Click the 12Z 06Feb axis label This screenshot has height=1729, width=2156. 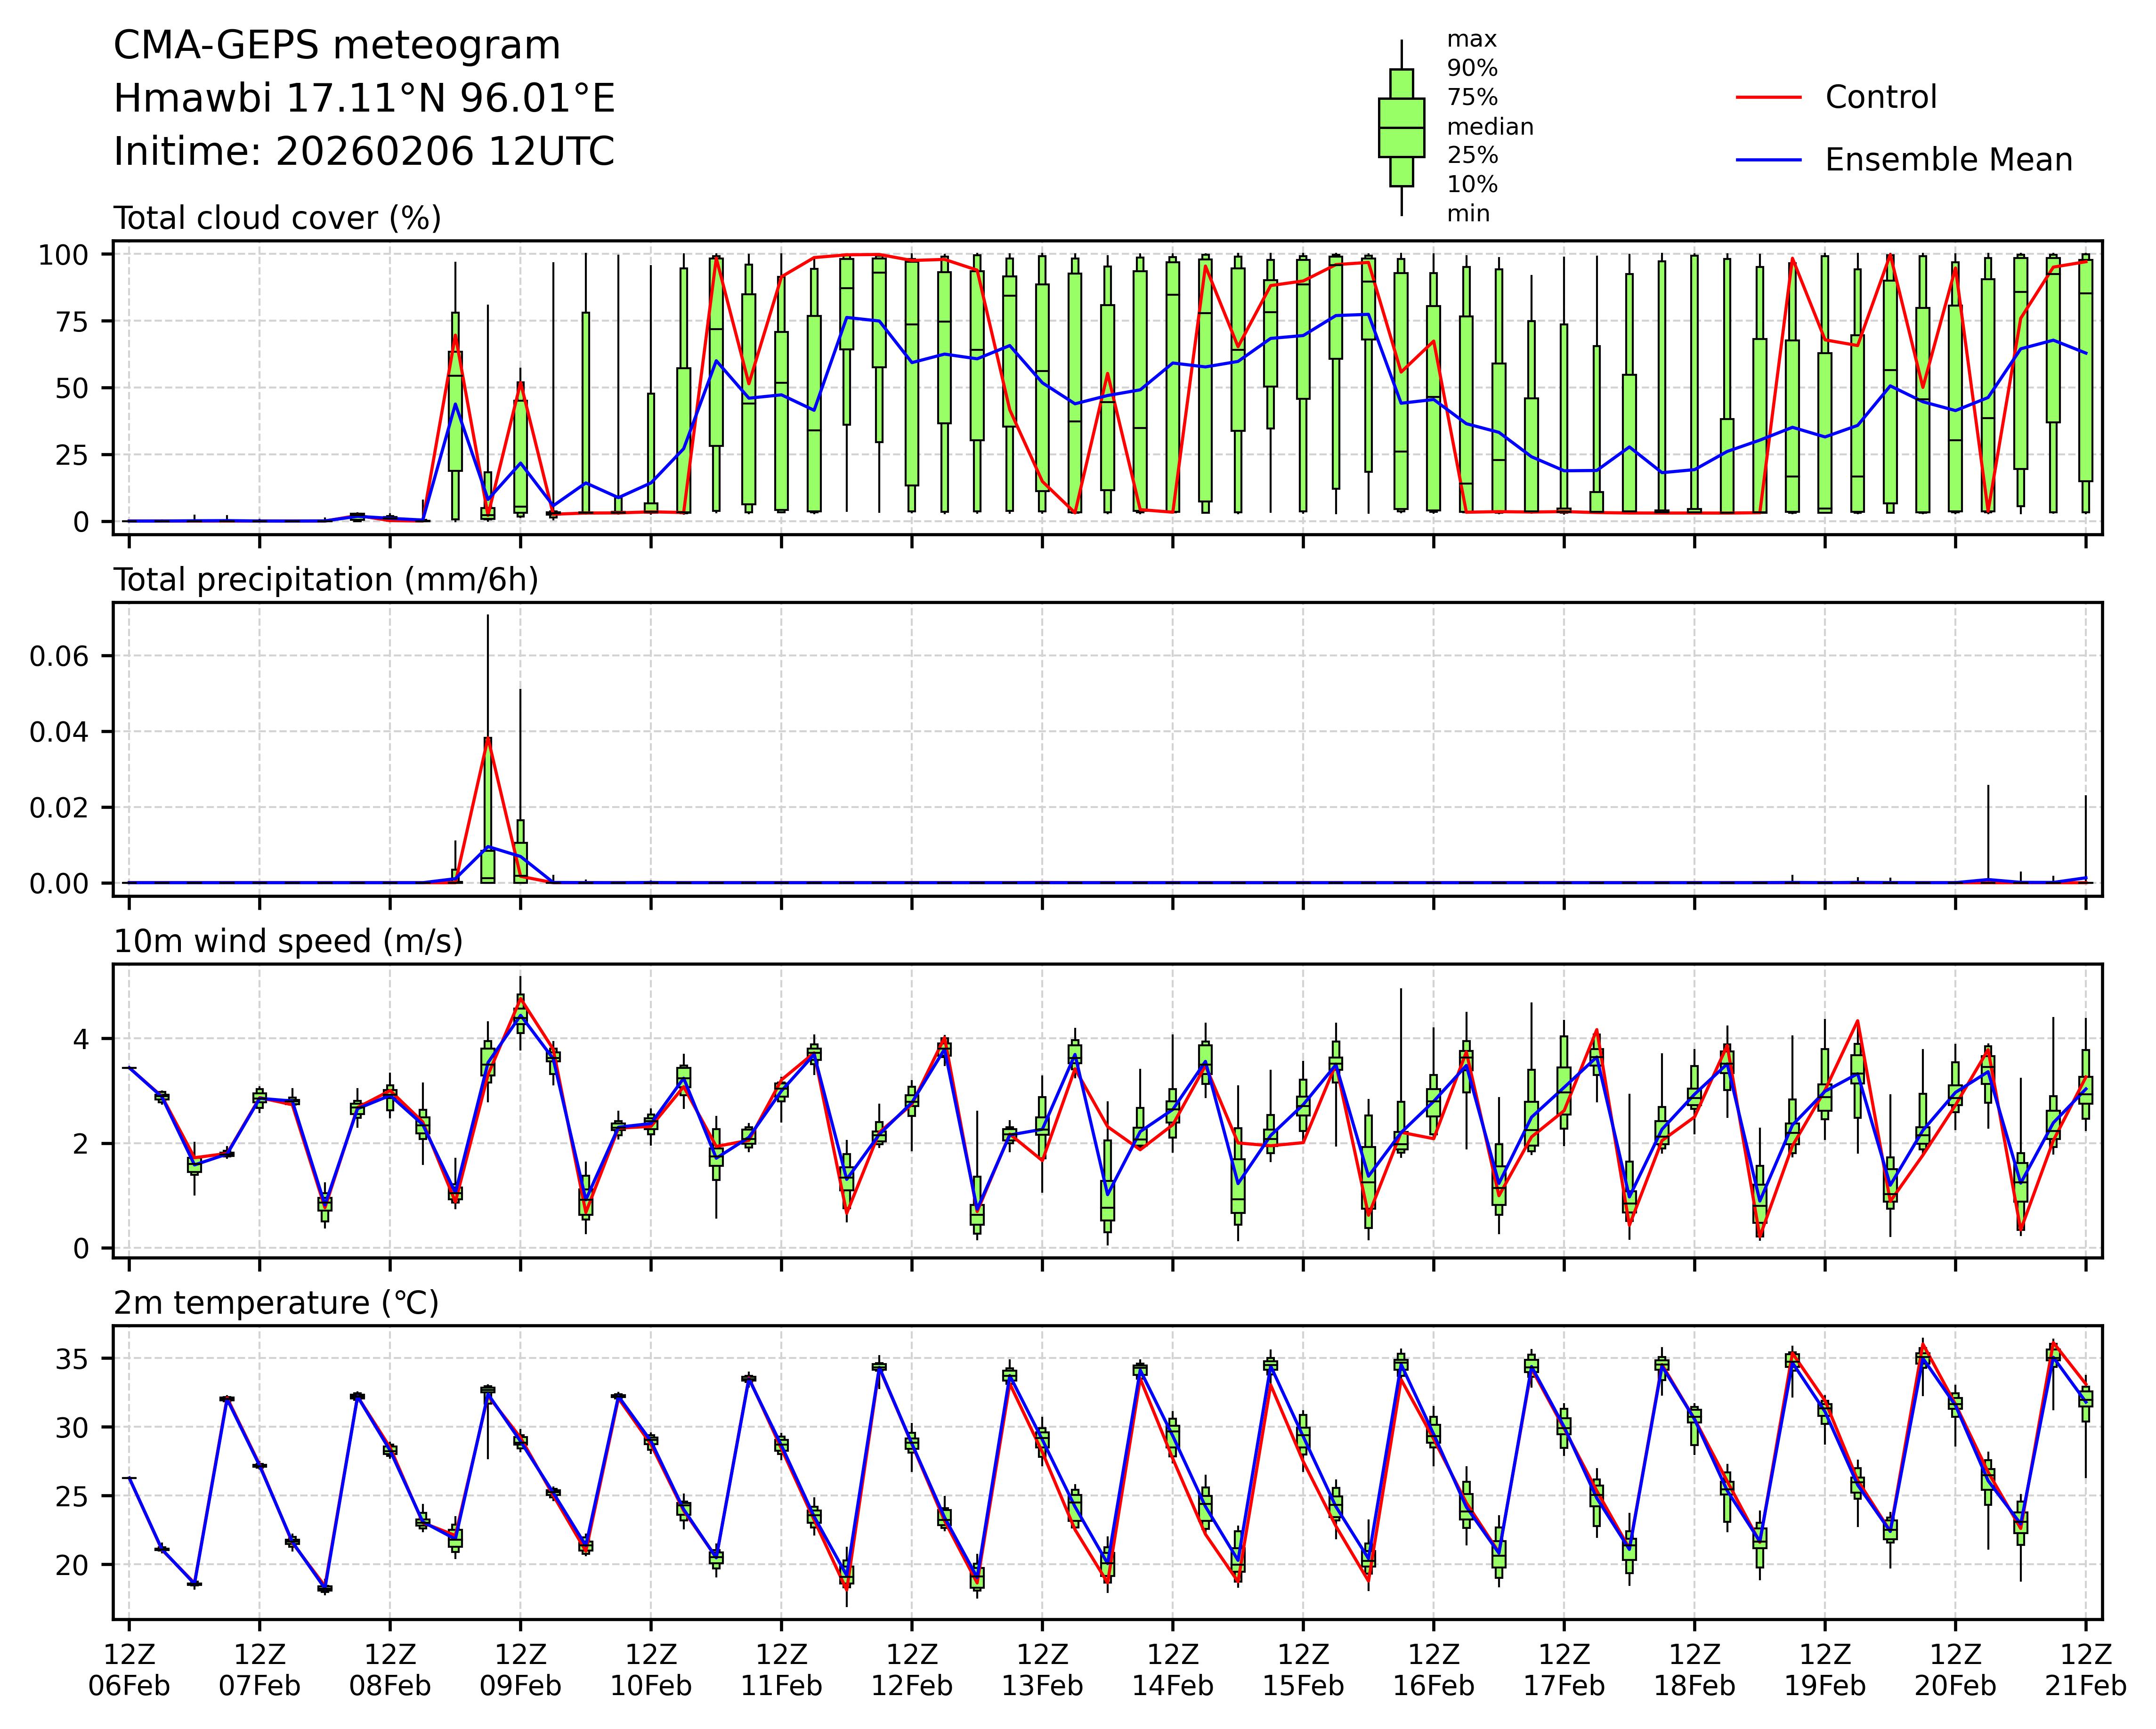click(x=129, y=1670)
